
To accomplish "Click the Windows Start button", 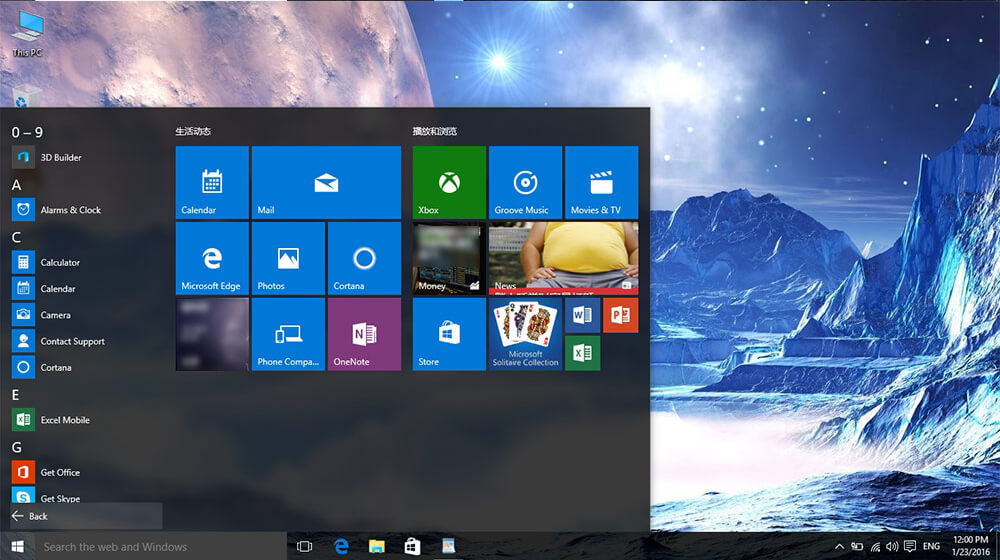I will point(18,547).
